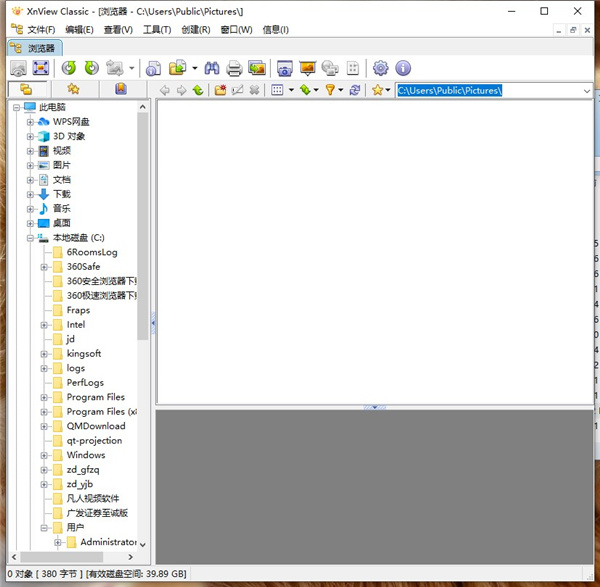Viewport: 600px width, 587px height.
Task: Click the preview pane collapse handle
Action: click(x=375, y=407)
